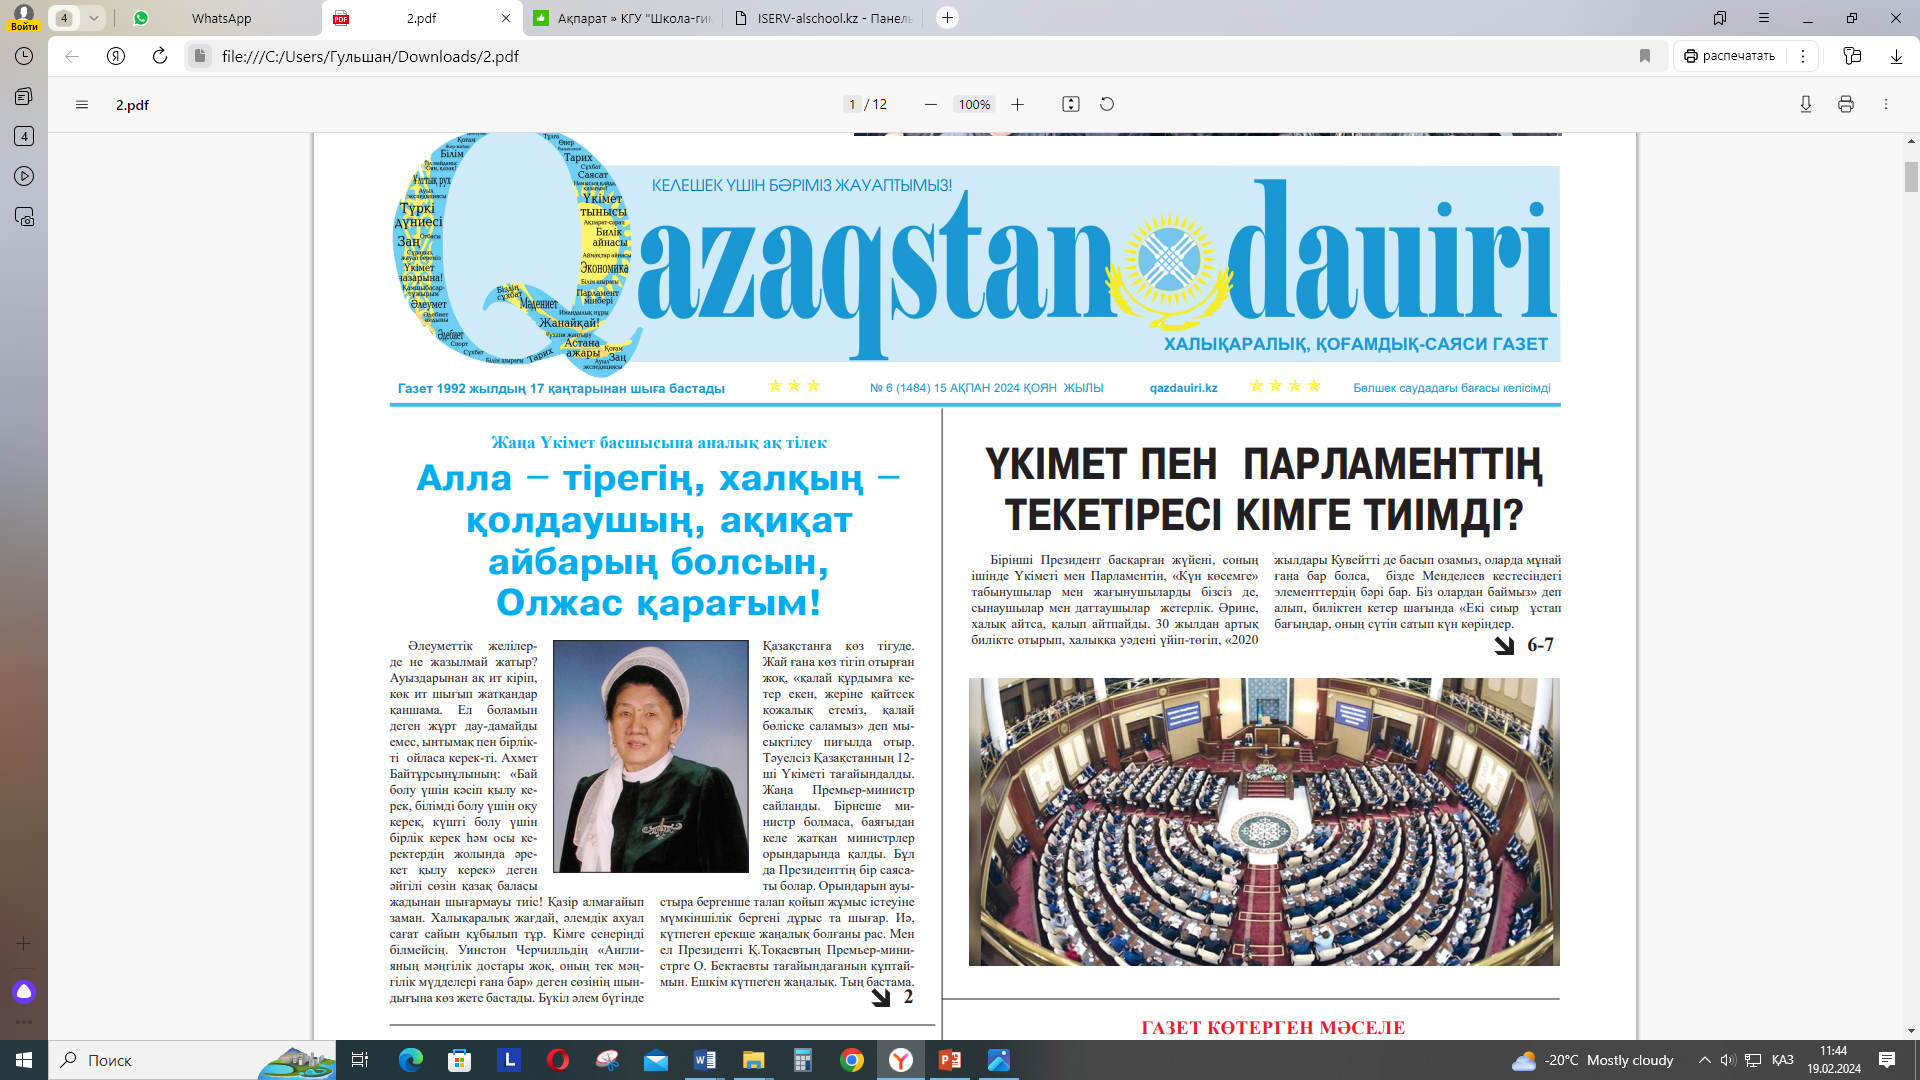Click ГАЗЕТ КӨТЕРГЕН МӘСЕЛЕ heading
1920x1080 pixels.
tap(1273, 1028)
